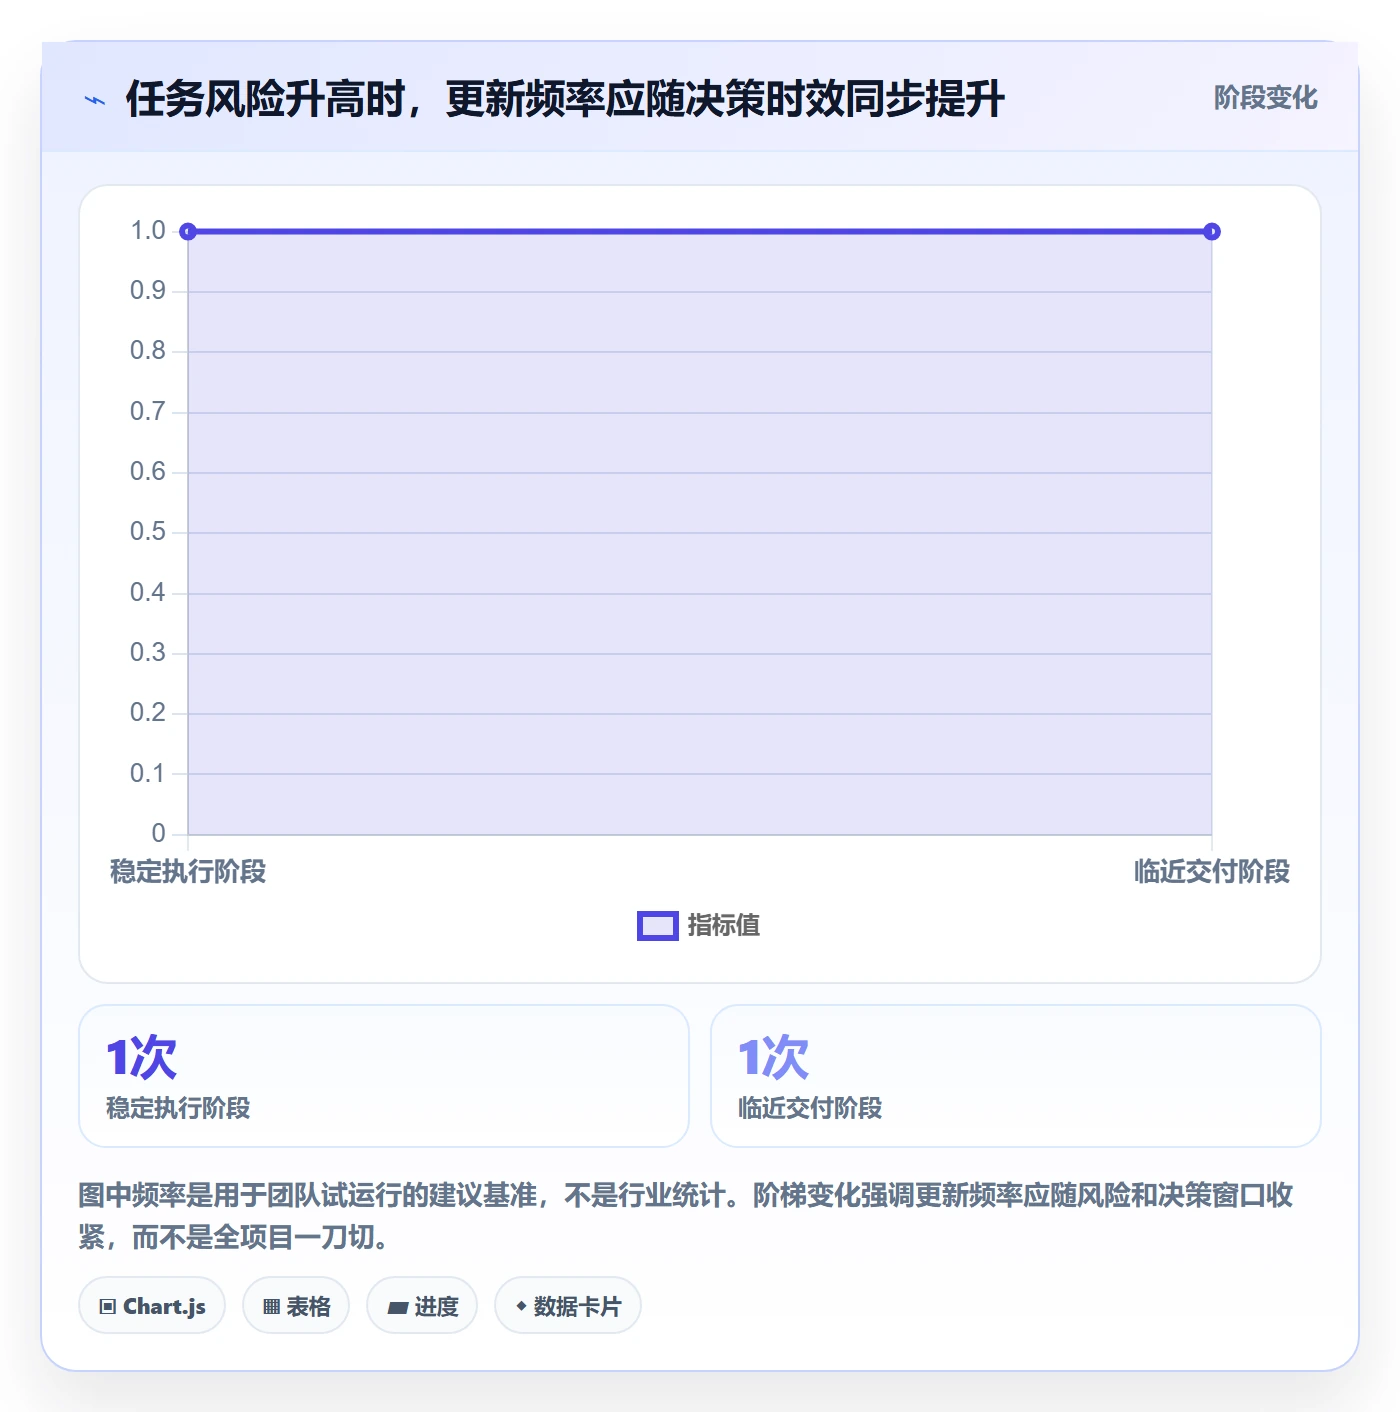Click the 1次 value in the 稳定执行阶段 card
Screen dimensions: 1400x1412
coord(141,1058)
